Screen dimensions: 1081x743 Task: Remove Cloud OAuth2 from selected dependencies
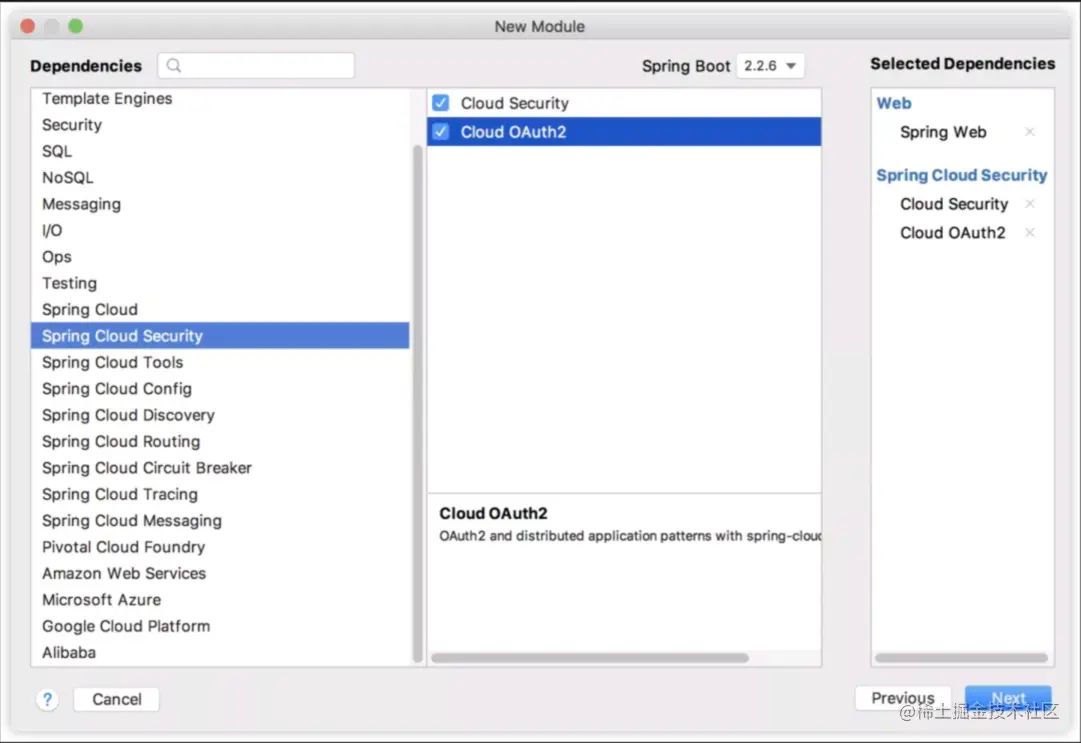click(1029, 232)
